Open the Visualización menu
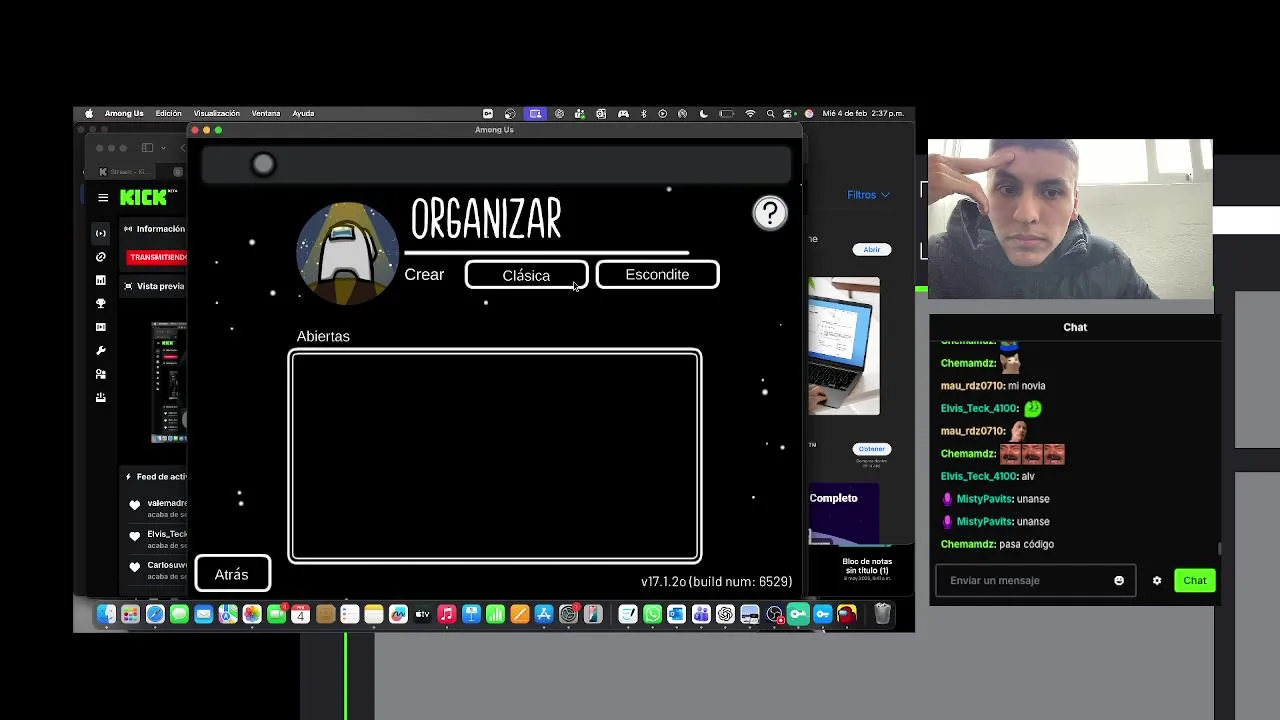 [217, 114]
